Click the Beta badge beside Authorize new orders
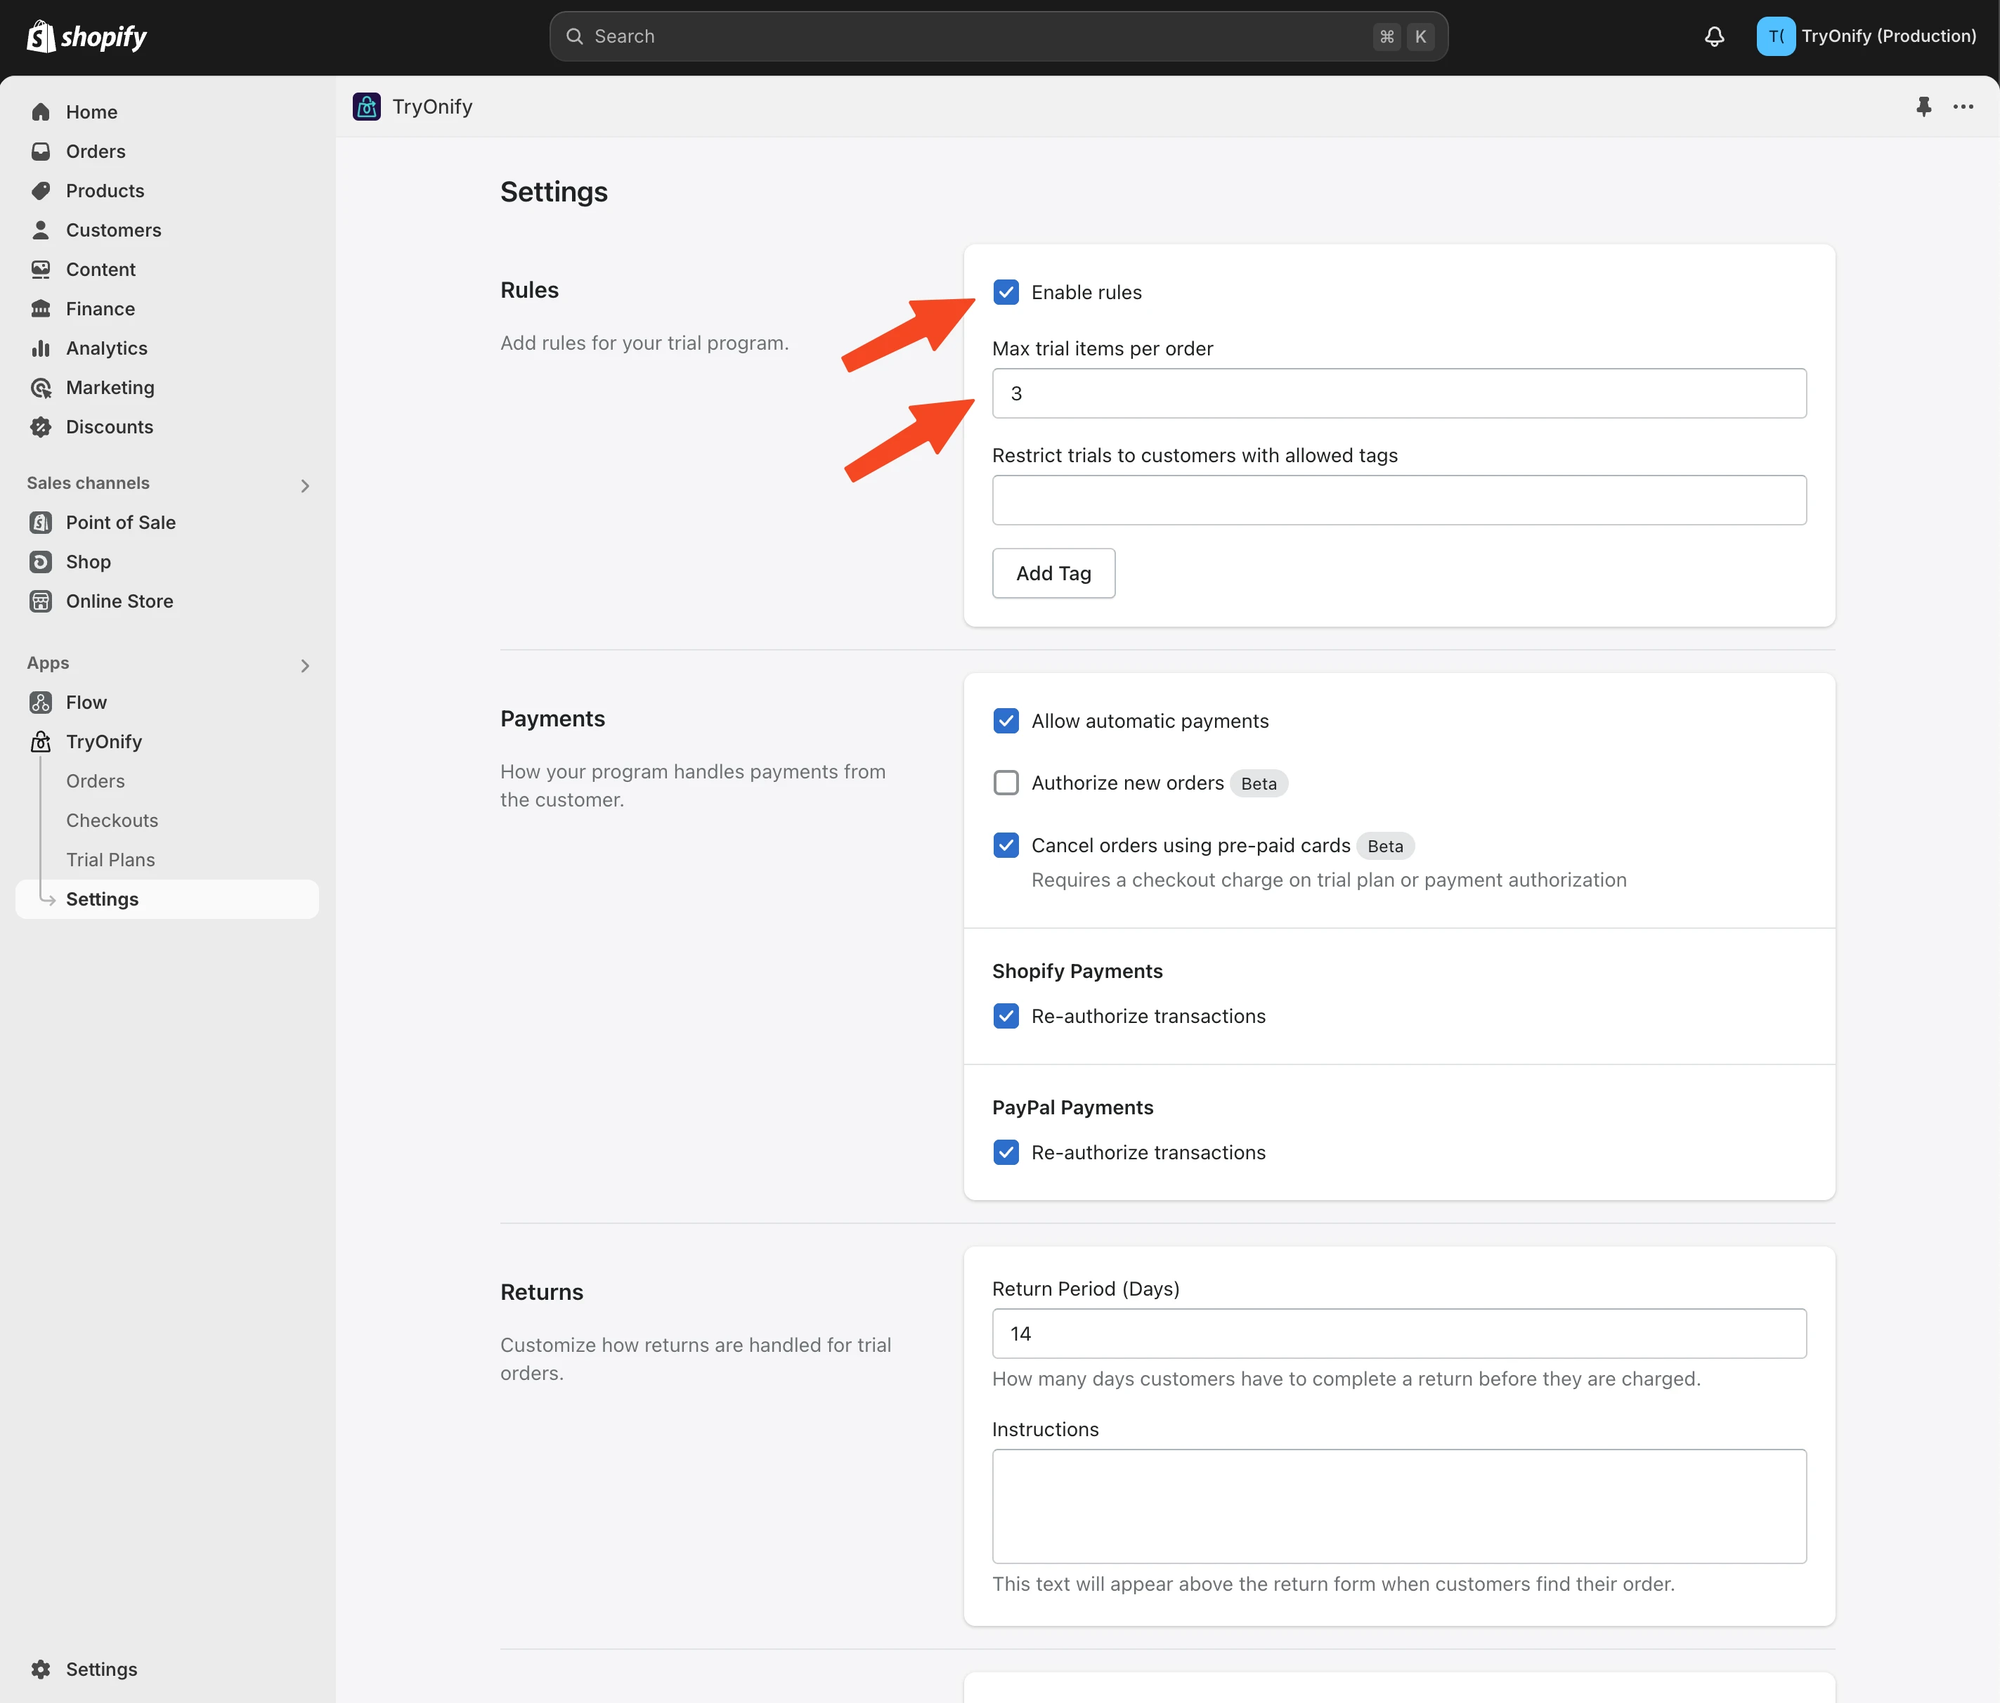The image size is (2000, 1703). (x=1258, y=784)
